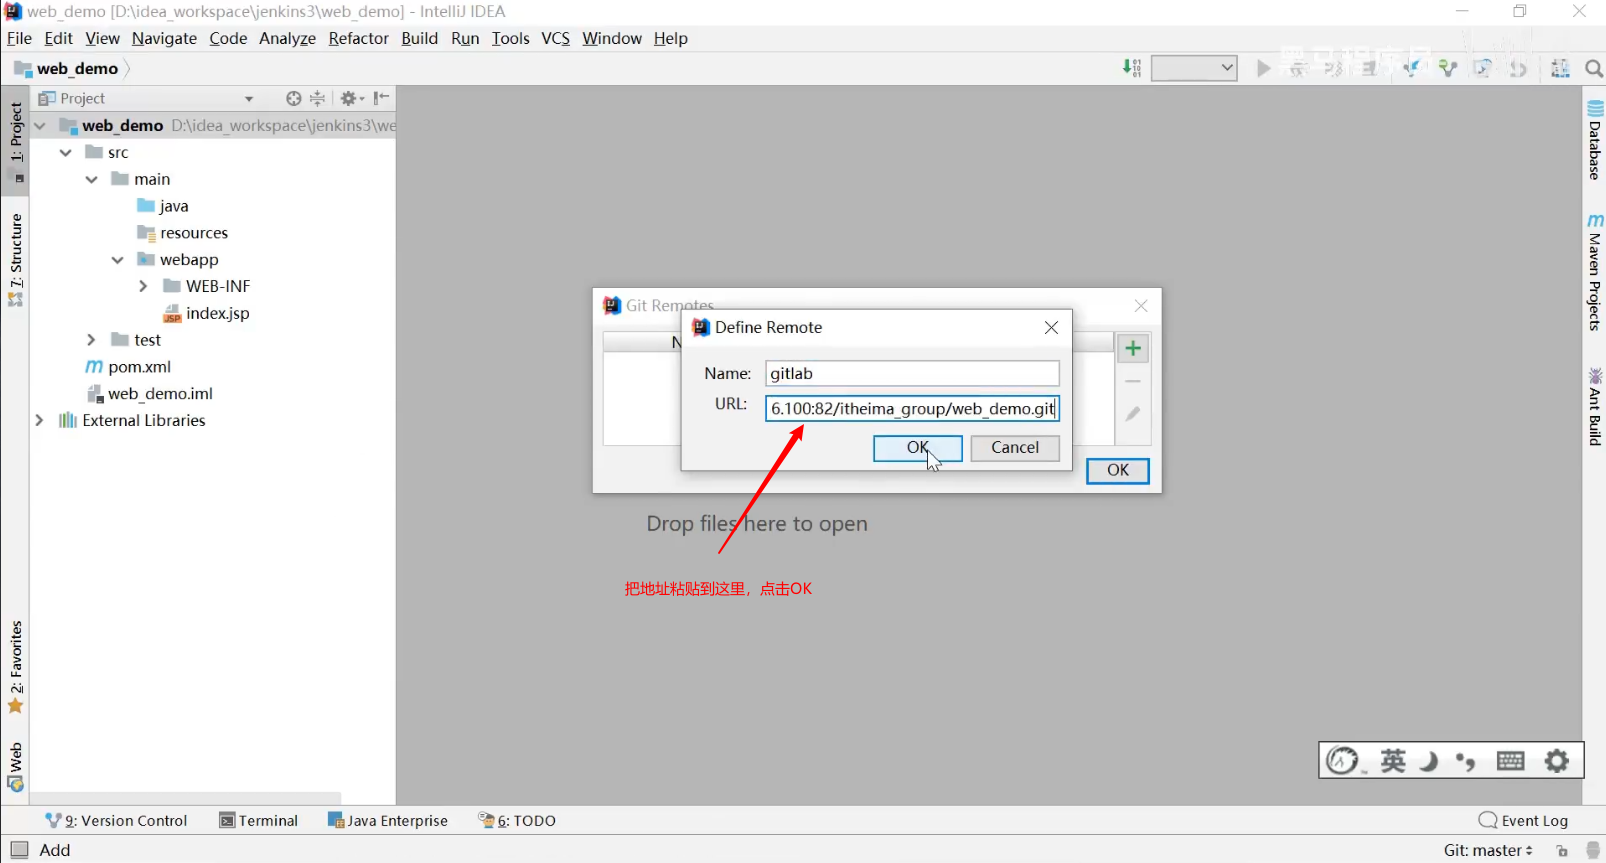
Task: Select pom.xml file
Action: pos(128,367)
